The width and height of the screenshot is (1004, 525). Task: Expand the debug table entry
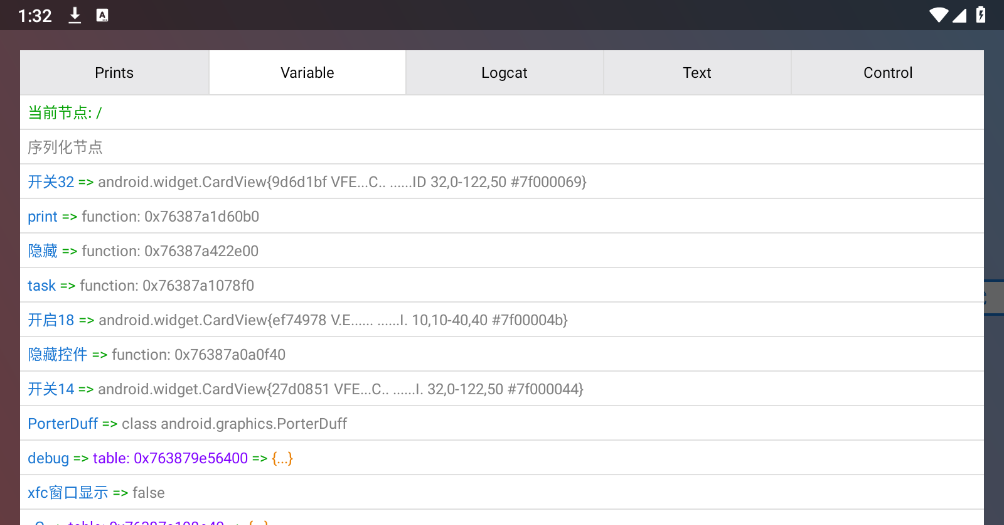(x=170, y=458)
